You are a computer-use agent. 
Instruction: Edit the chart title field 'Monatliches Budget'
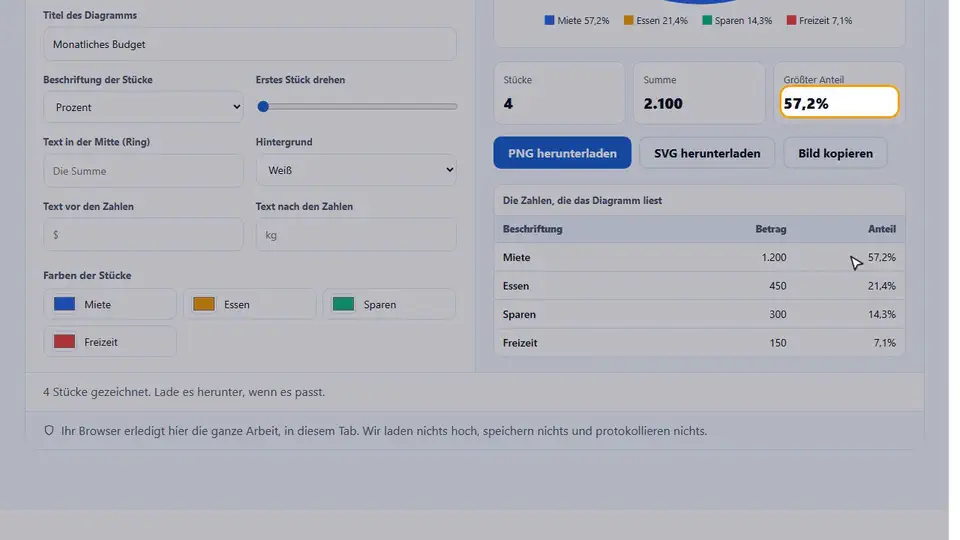pos(249,44)
